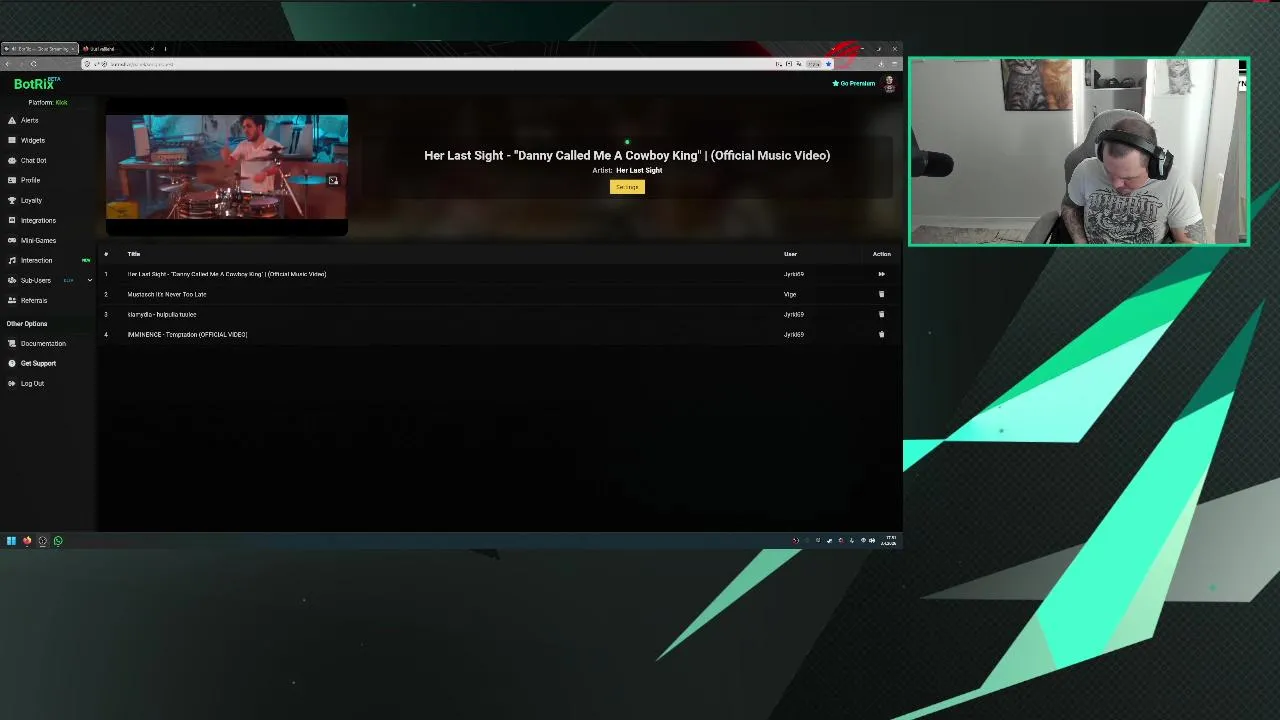This screenshot has width=1280, height=720.
Task: Delete klamydia - huipulla tuulee from queue
Action: click(x=881, y=314)
